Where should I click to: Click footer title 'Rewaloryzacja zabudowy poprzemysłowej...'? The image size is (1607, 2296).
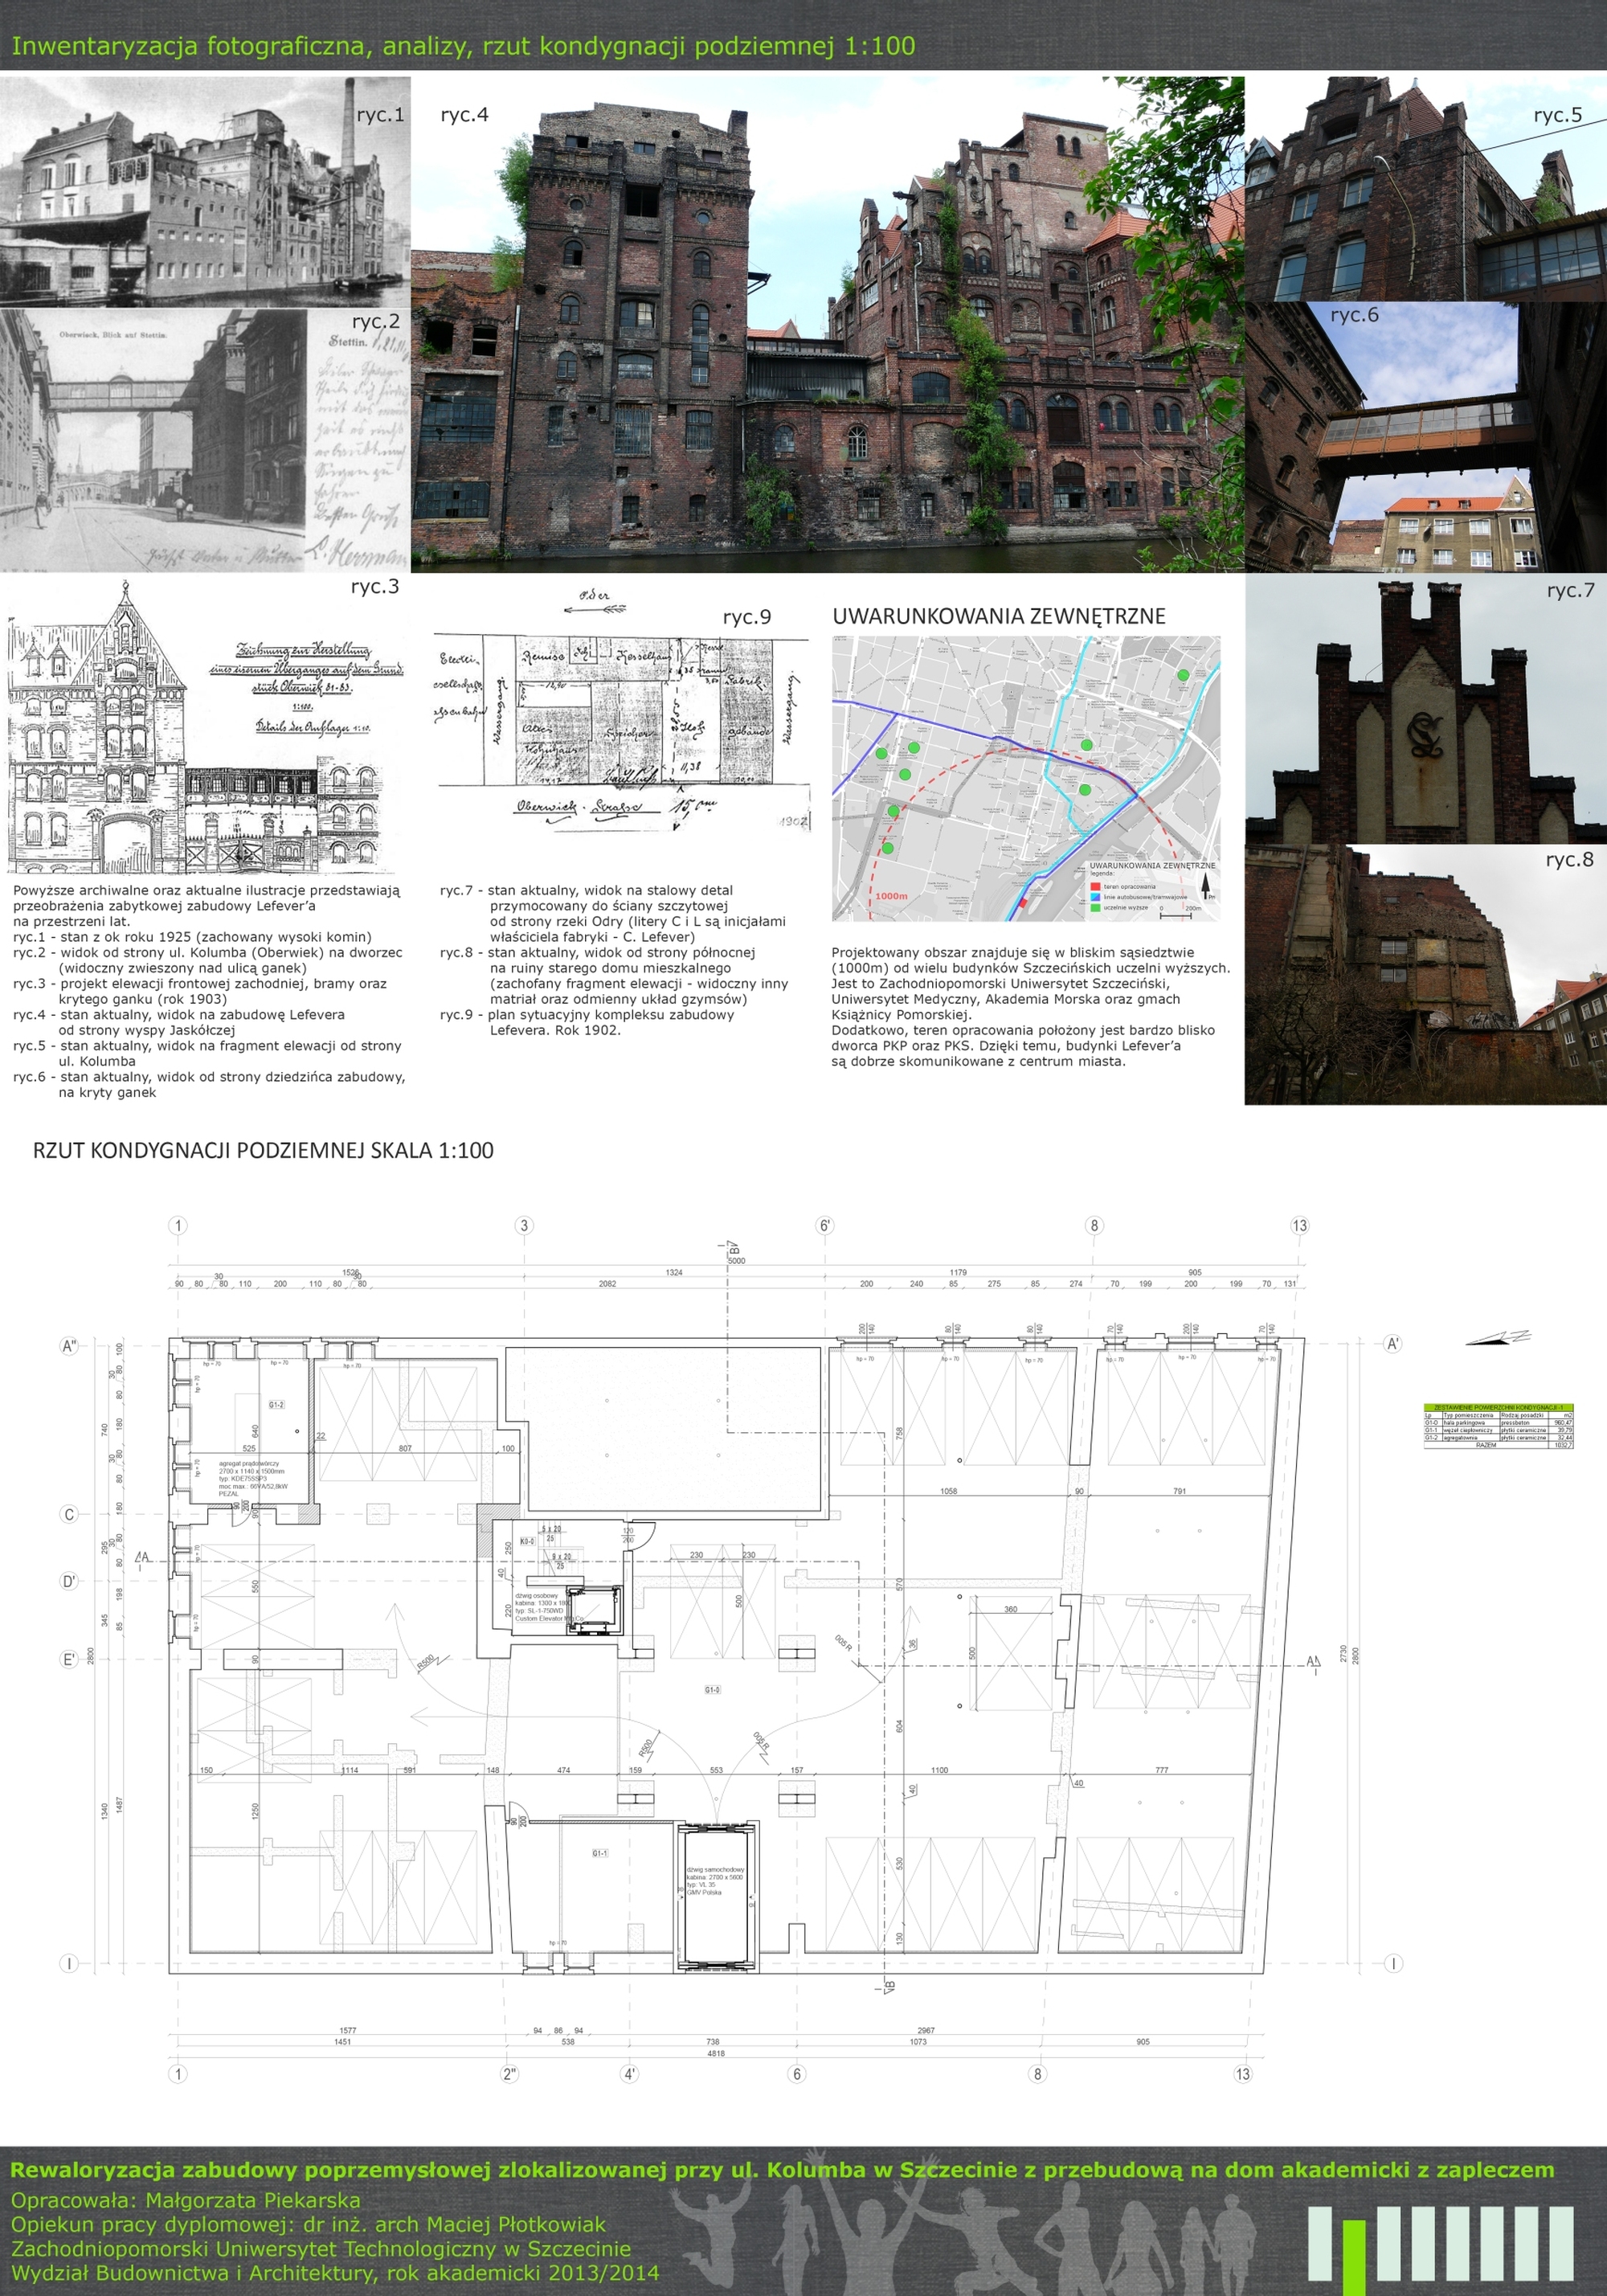782,2170
